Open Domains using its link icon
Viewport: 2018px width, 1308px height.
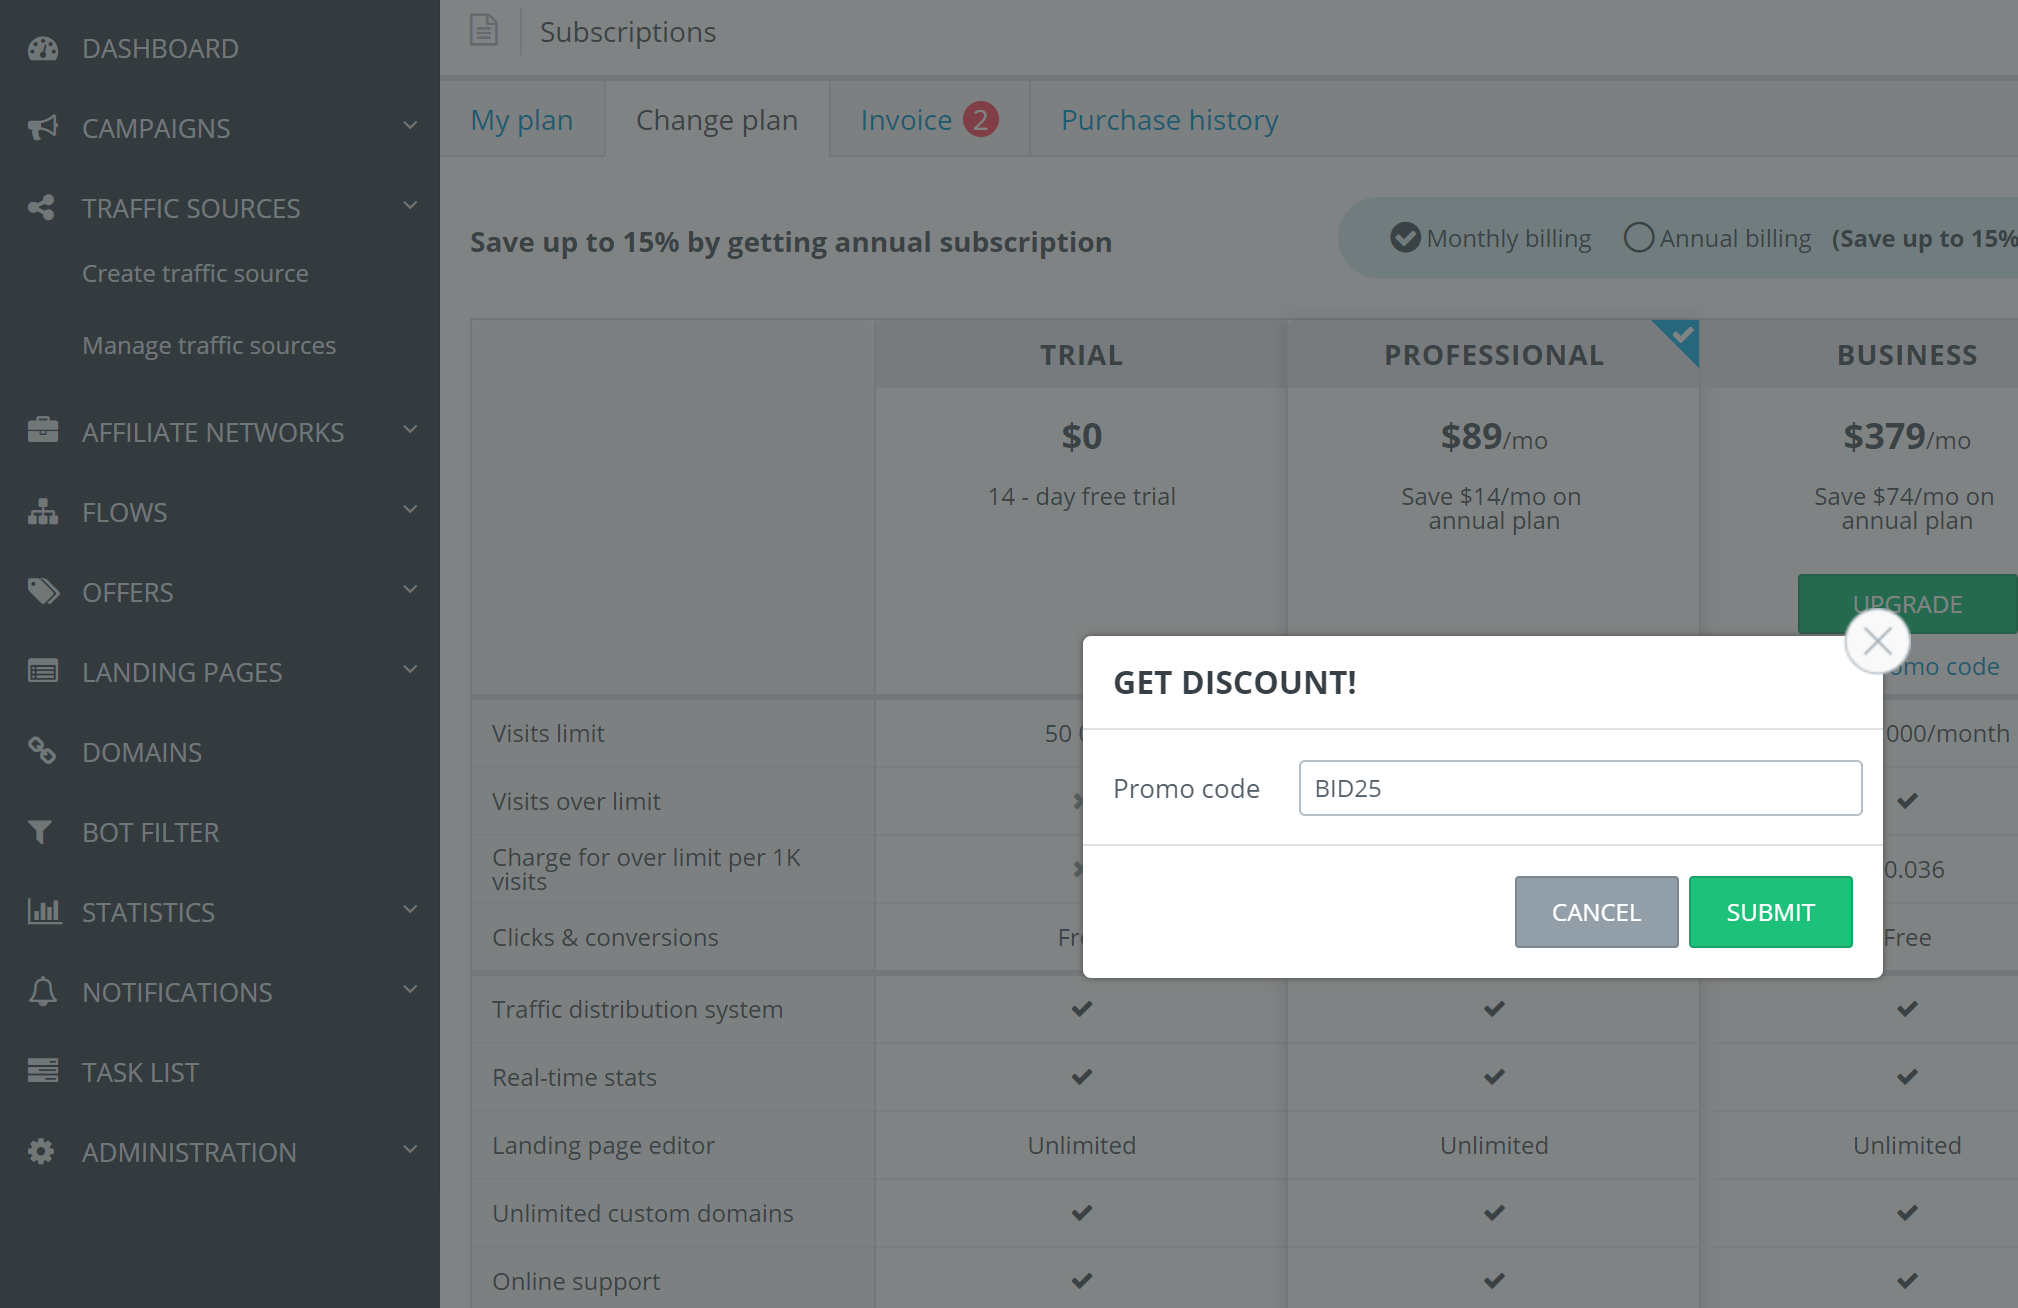(41, 751)
